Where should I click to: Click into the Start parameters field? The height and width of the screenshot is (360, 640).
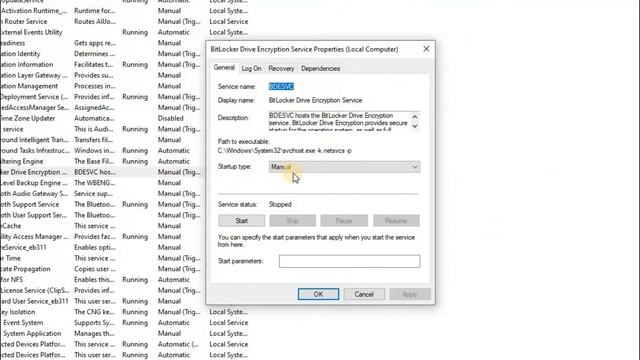point(349,261)
